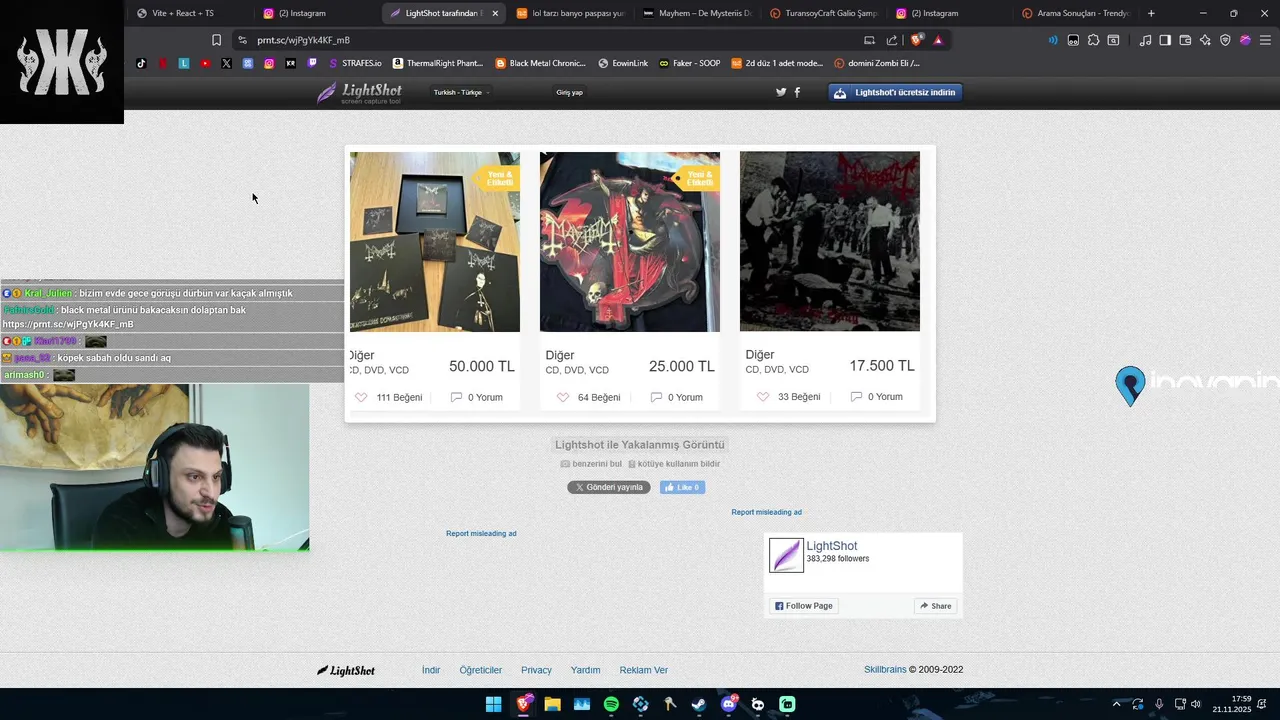
Task: Open EowinLink bookmark
Action: click(x=623, y=63)
